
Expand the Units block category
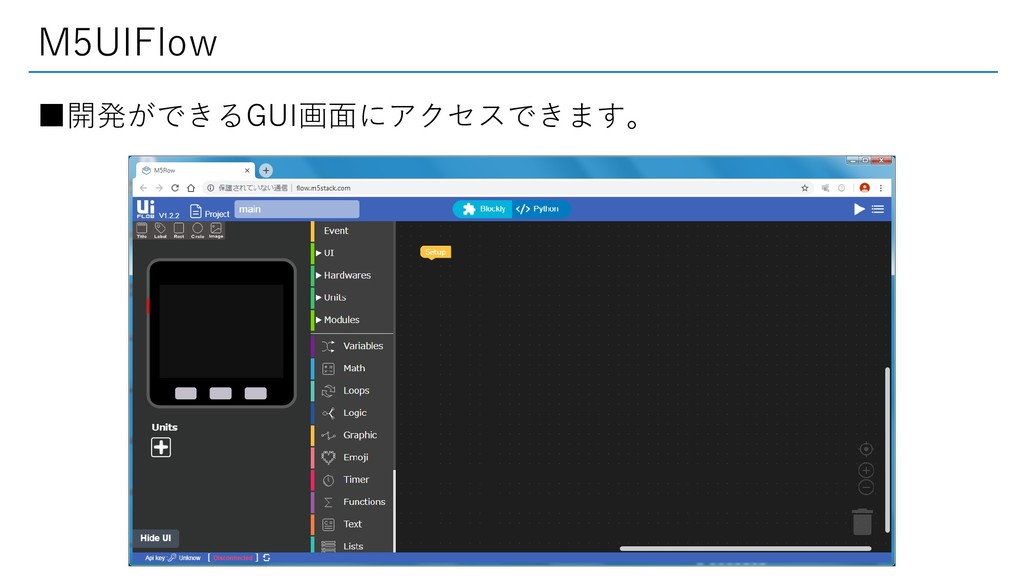tap(353, 297)
